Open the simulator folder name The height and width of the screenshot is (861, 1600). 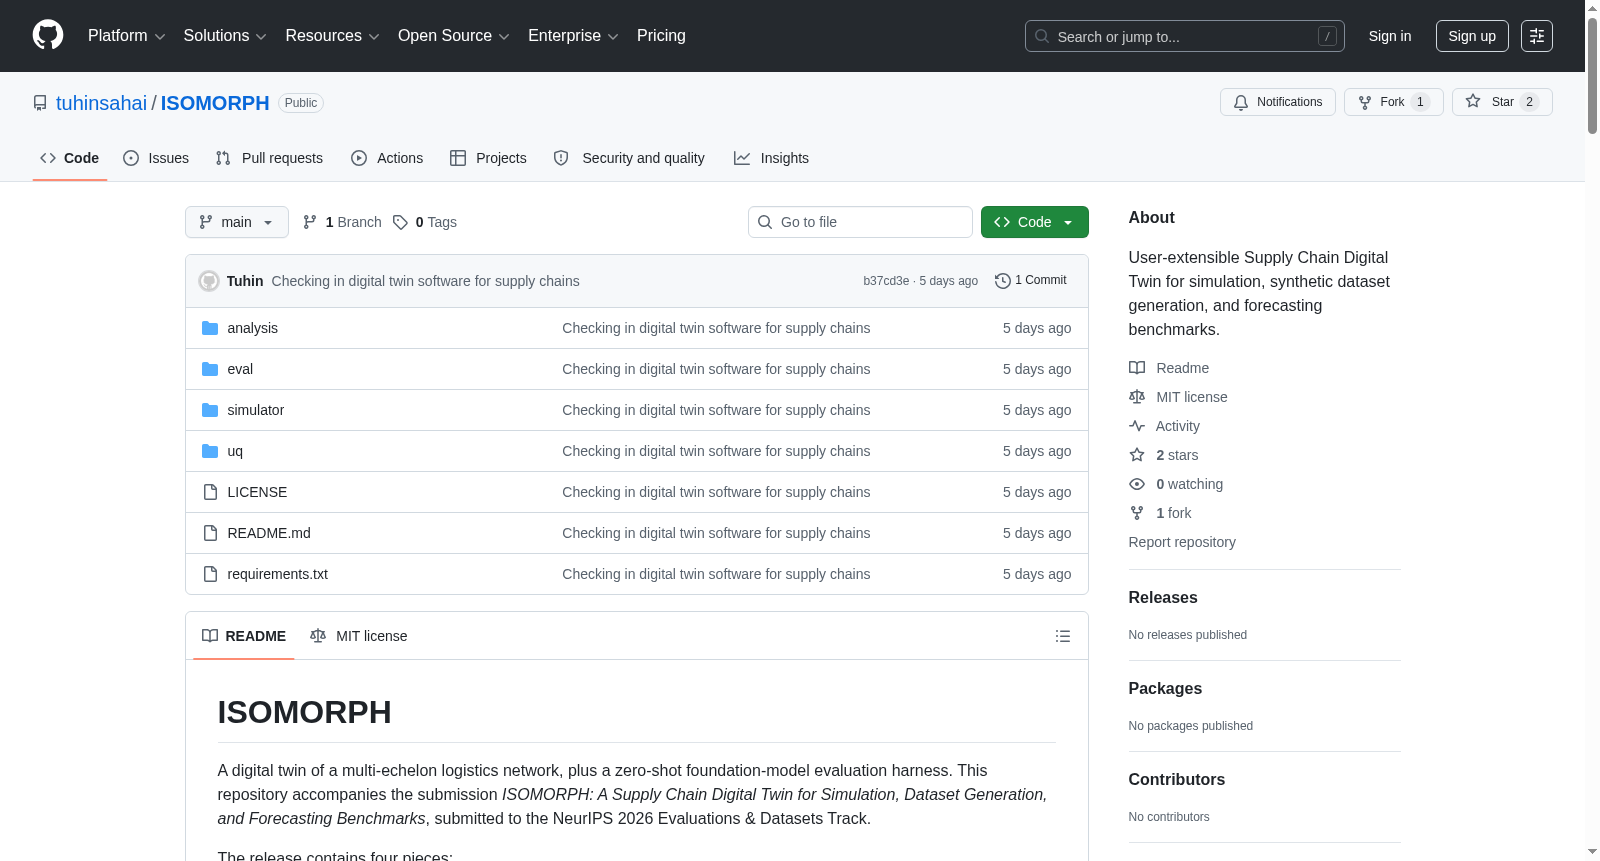[256, 410]
